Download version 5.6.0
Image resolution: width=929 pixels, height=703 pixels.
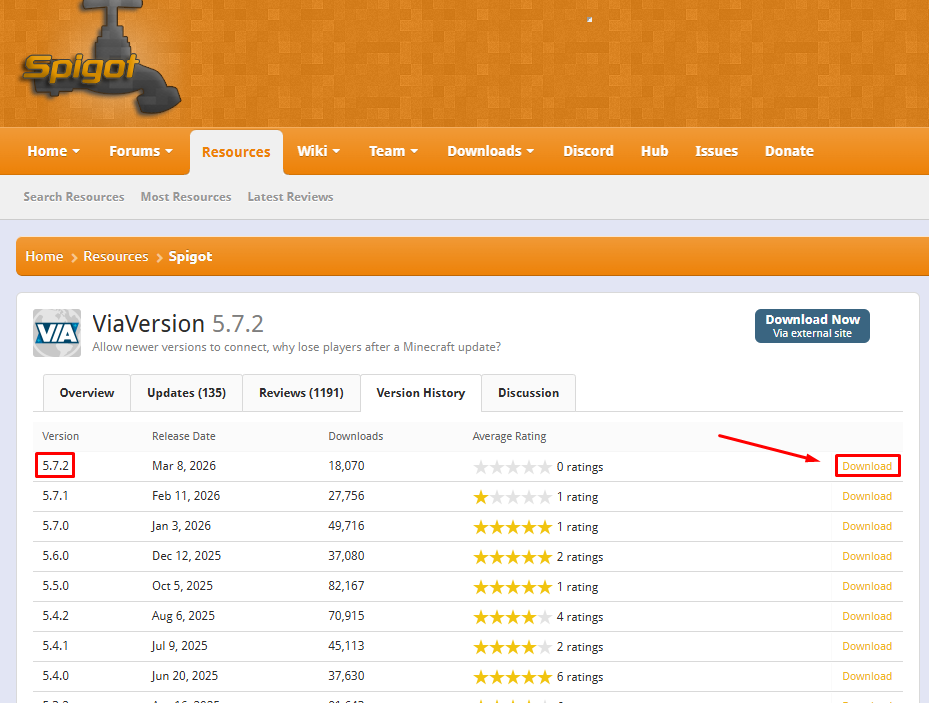pos(867,556)
